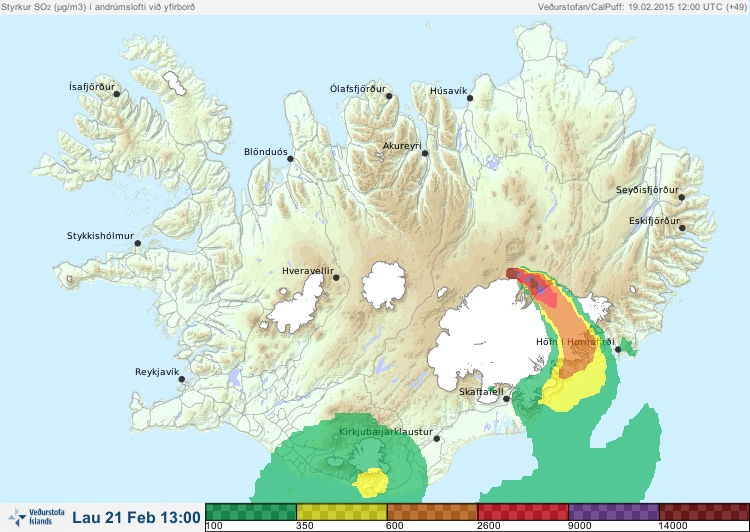Click the Seyðisfjörður location dot
750x532 pixels.
(682, 197)
